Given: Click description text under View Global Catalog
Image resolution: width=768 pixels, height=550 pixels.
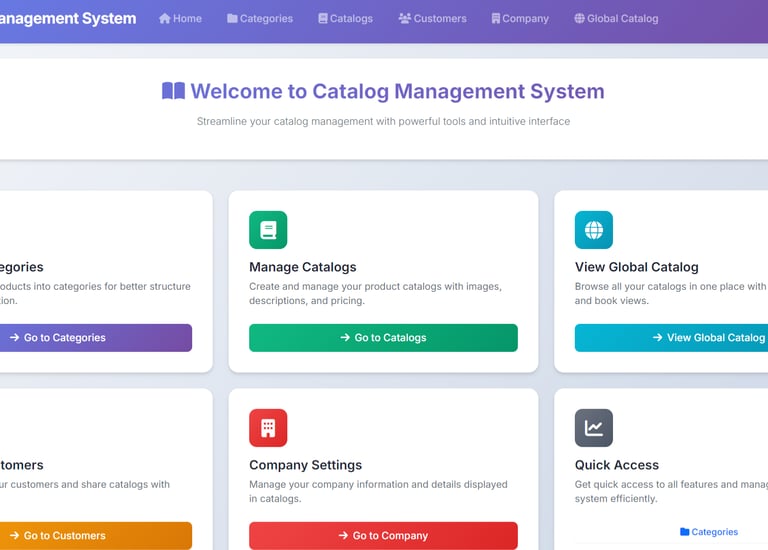Looking at the screenshot, I should pos(672,293).
